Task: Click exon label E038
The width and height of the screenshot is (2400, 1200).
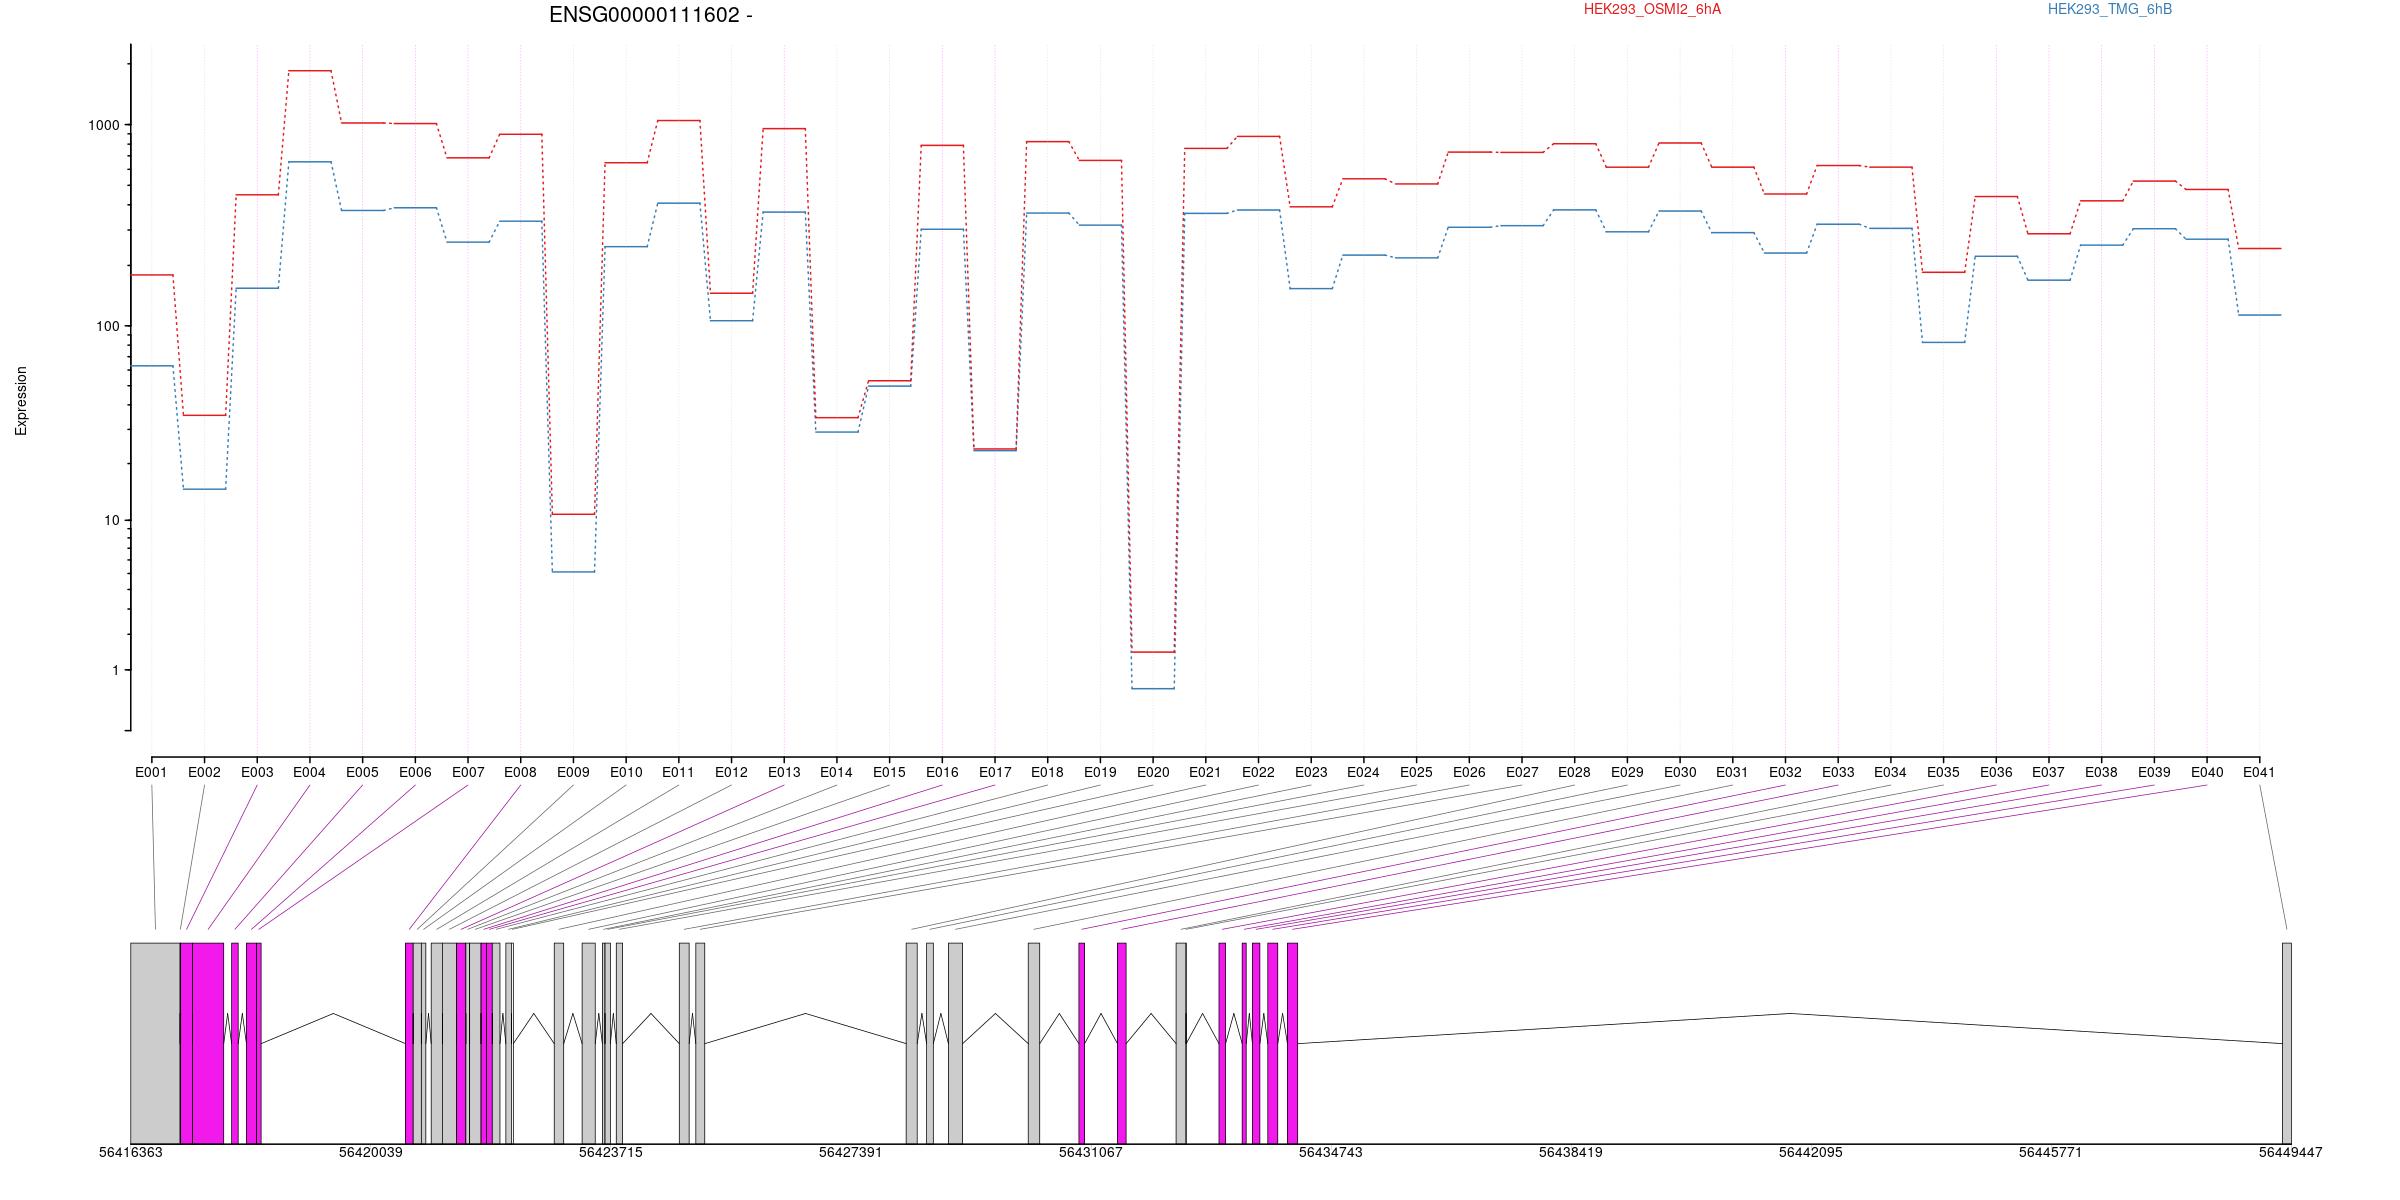Action: tap(2101, 772)
